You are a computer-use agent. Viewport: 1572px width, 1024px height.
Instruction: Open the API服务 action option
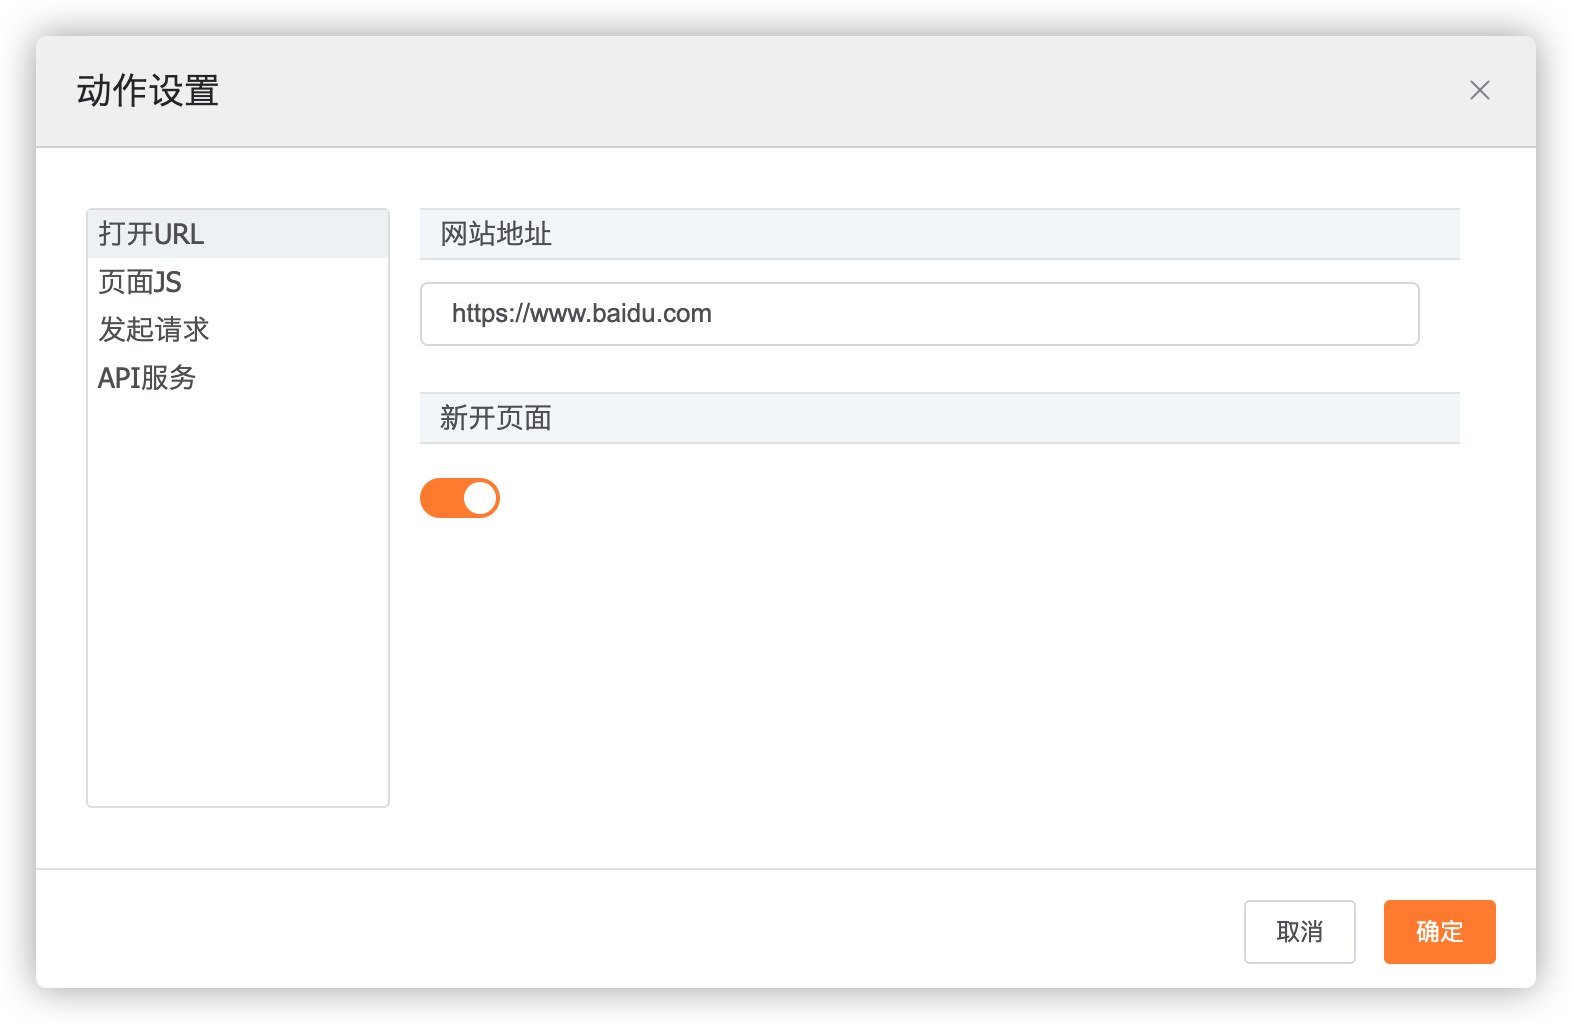pos(147,378)
